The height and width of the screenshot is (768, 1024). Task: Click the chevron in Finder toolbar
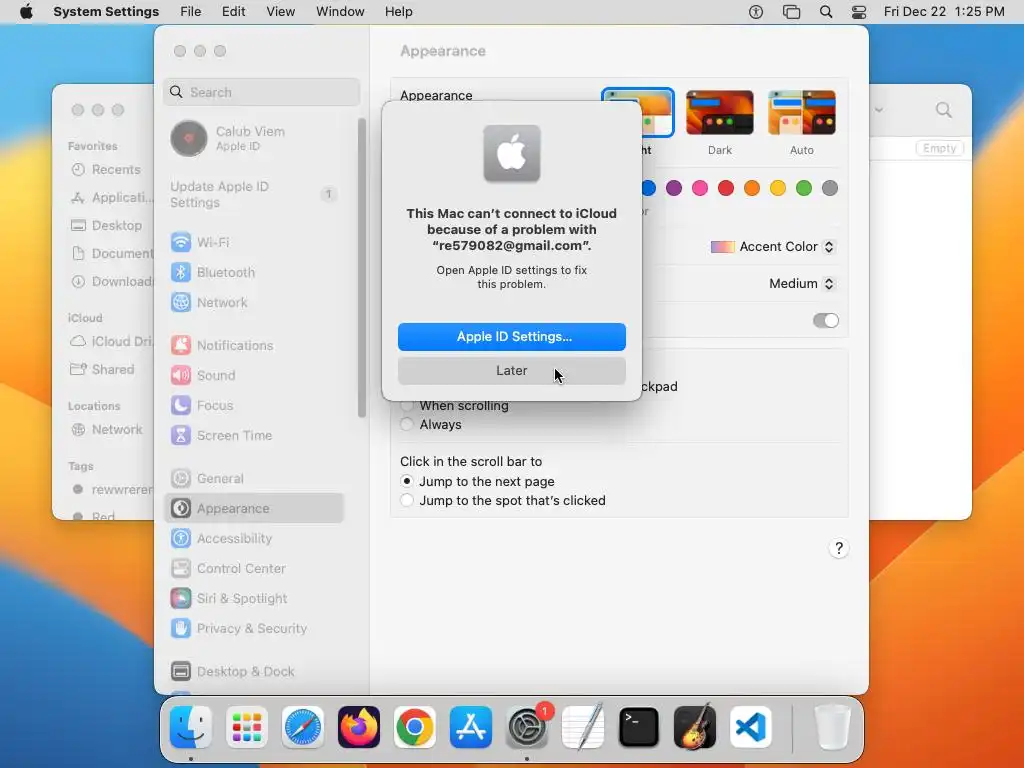[879, 110]
